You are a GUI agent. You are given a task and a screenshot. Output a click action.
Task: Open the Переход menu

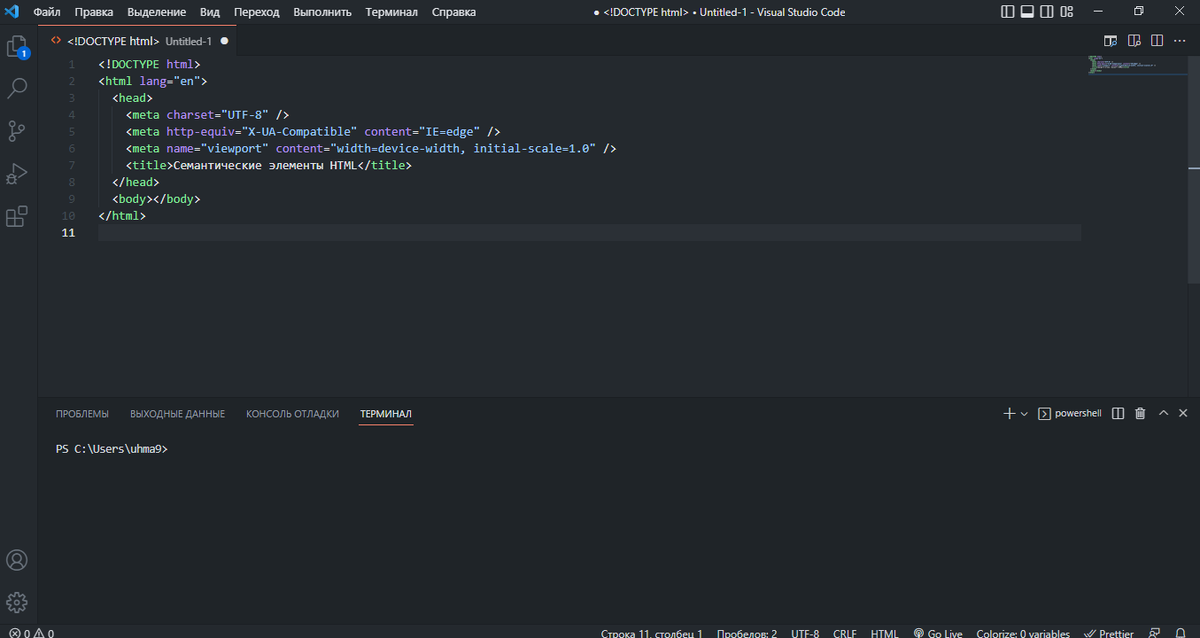coord(257,12)
